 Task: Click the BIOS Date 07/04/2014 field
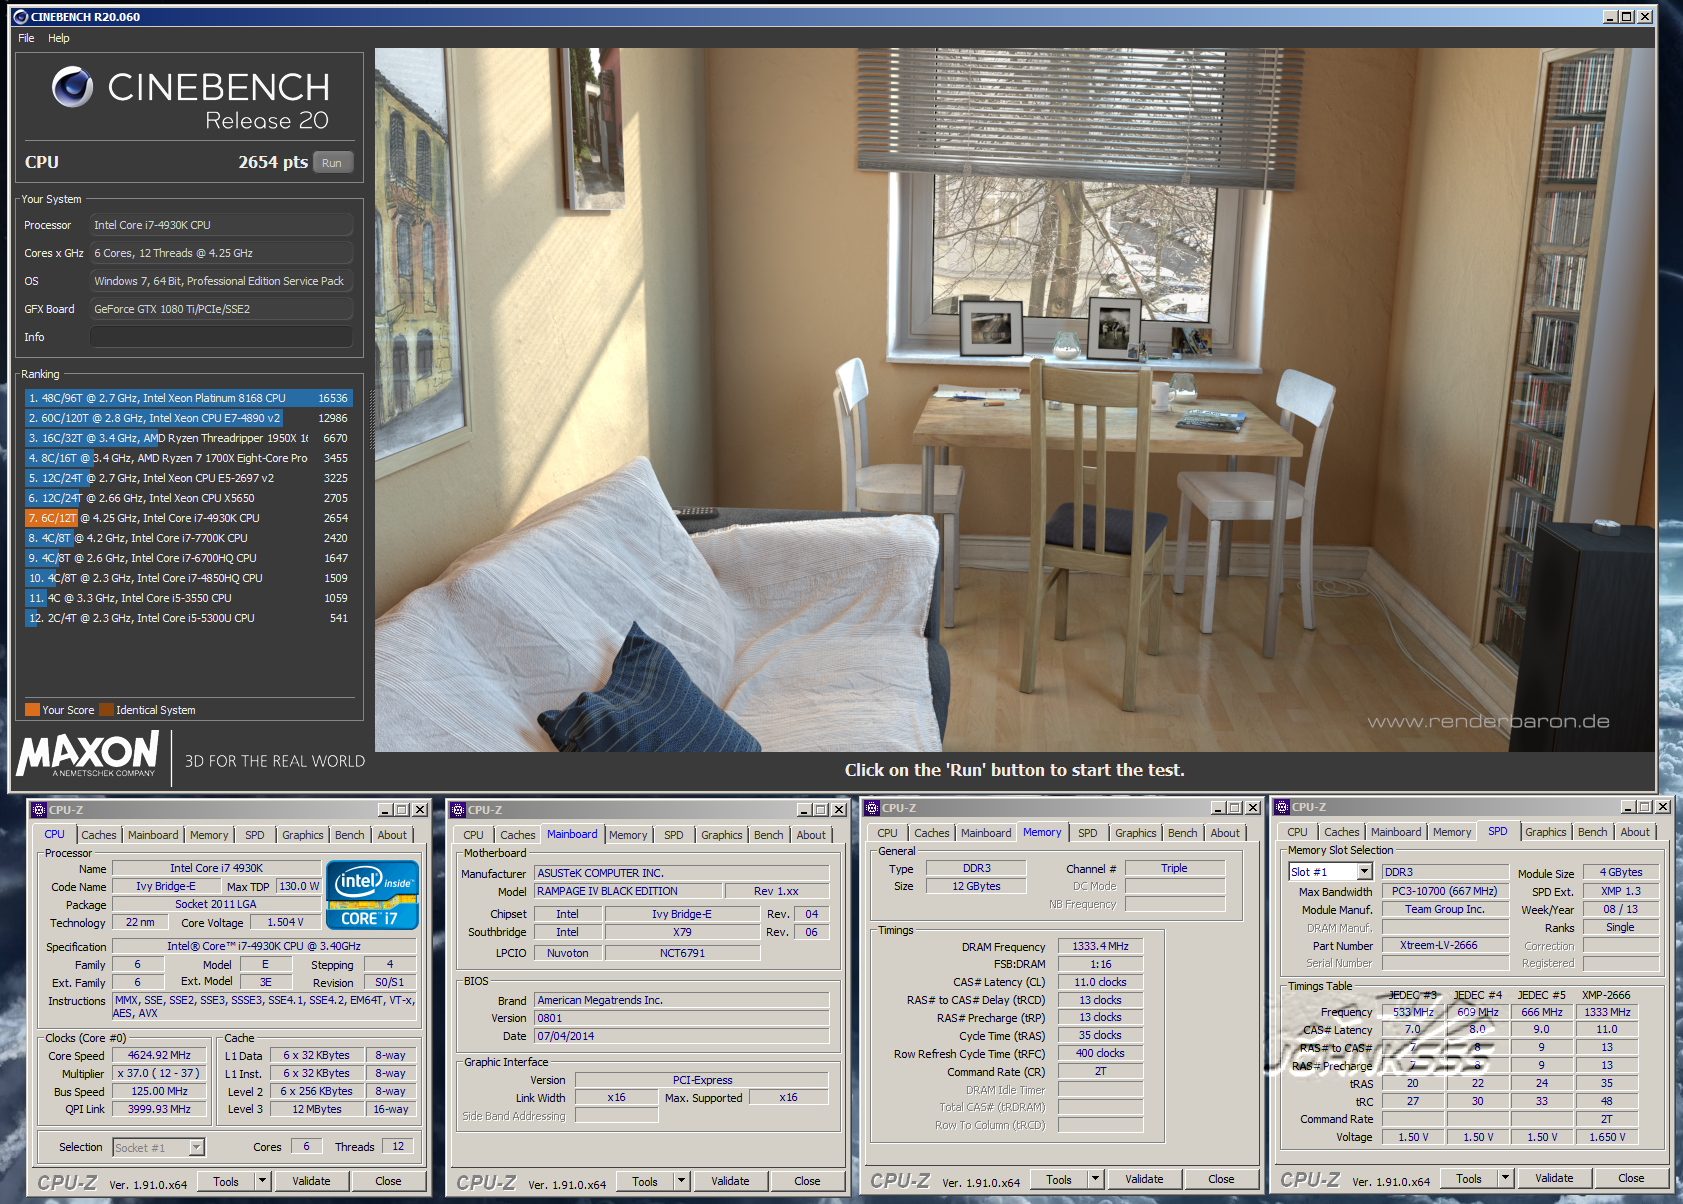(x=681, y=1036)
